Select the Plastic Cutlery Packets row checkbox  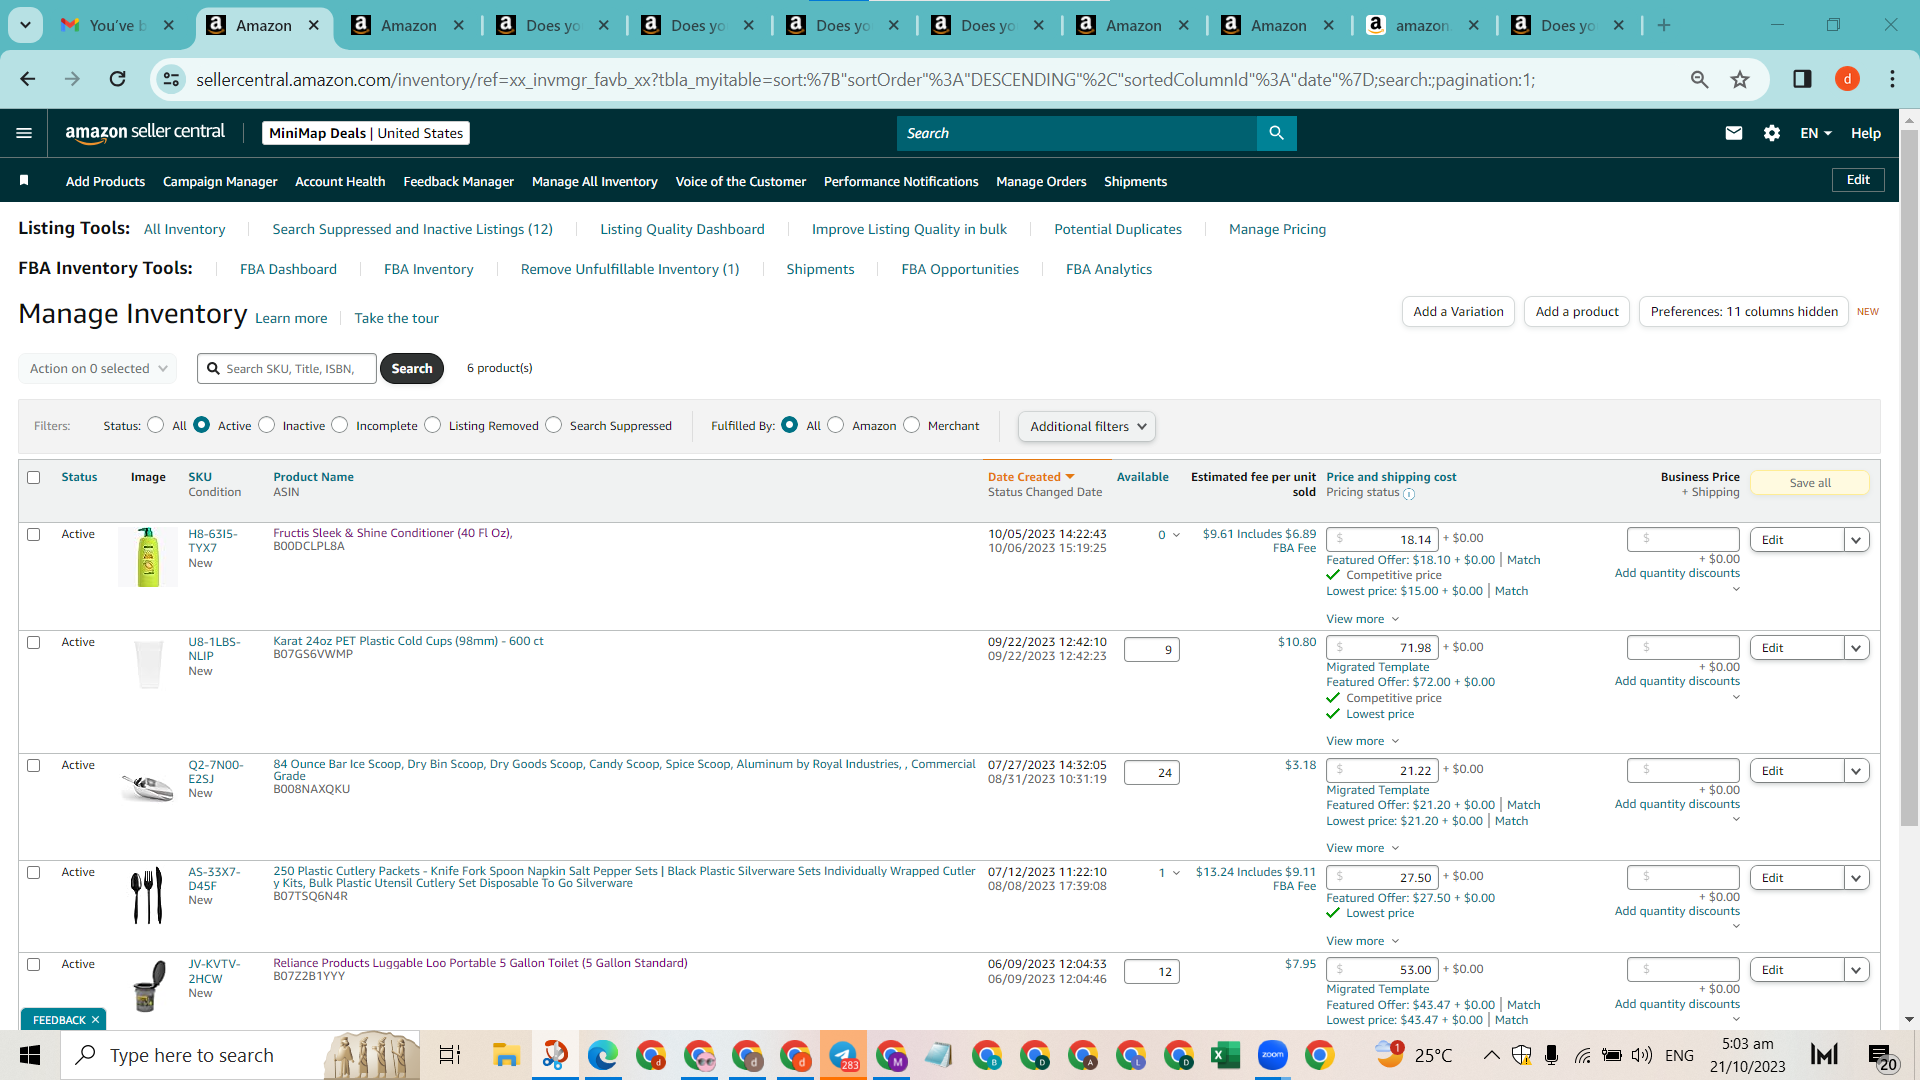34,873
